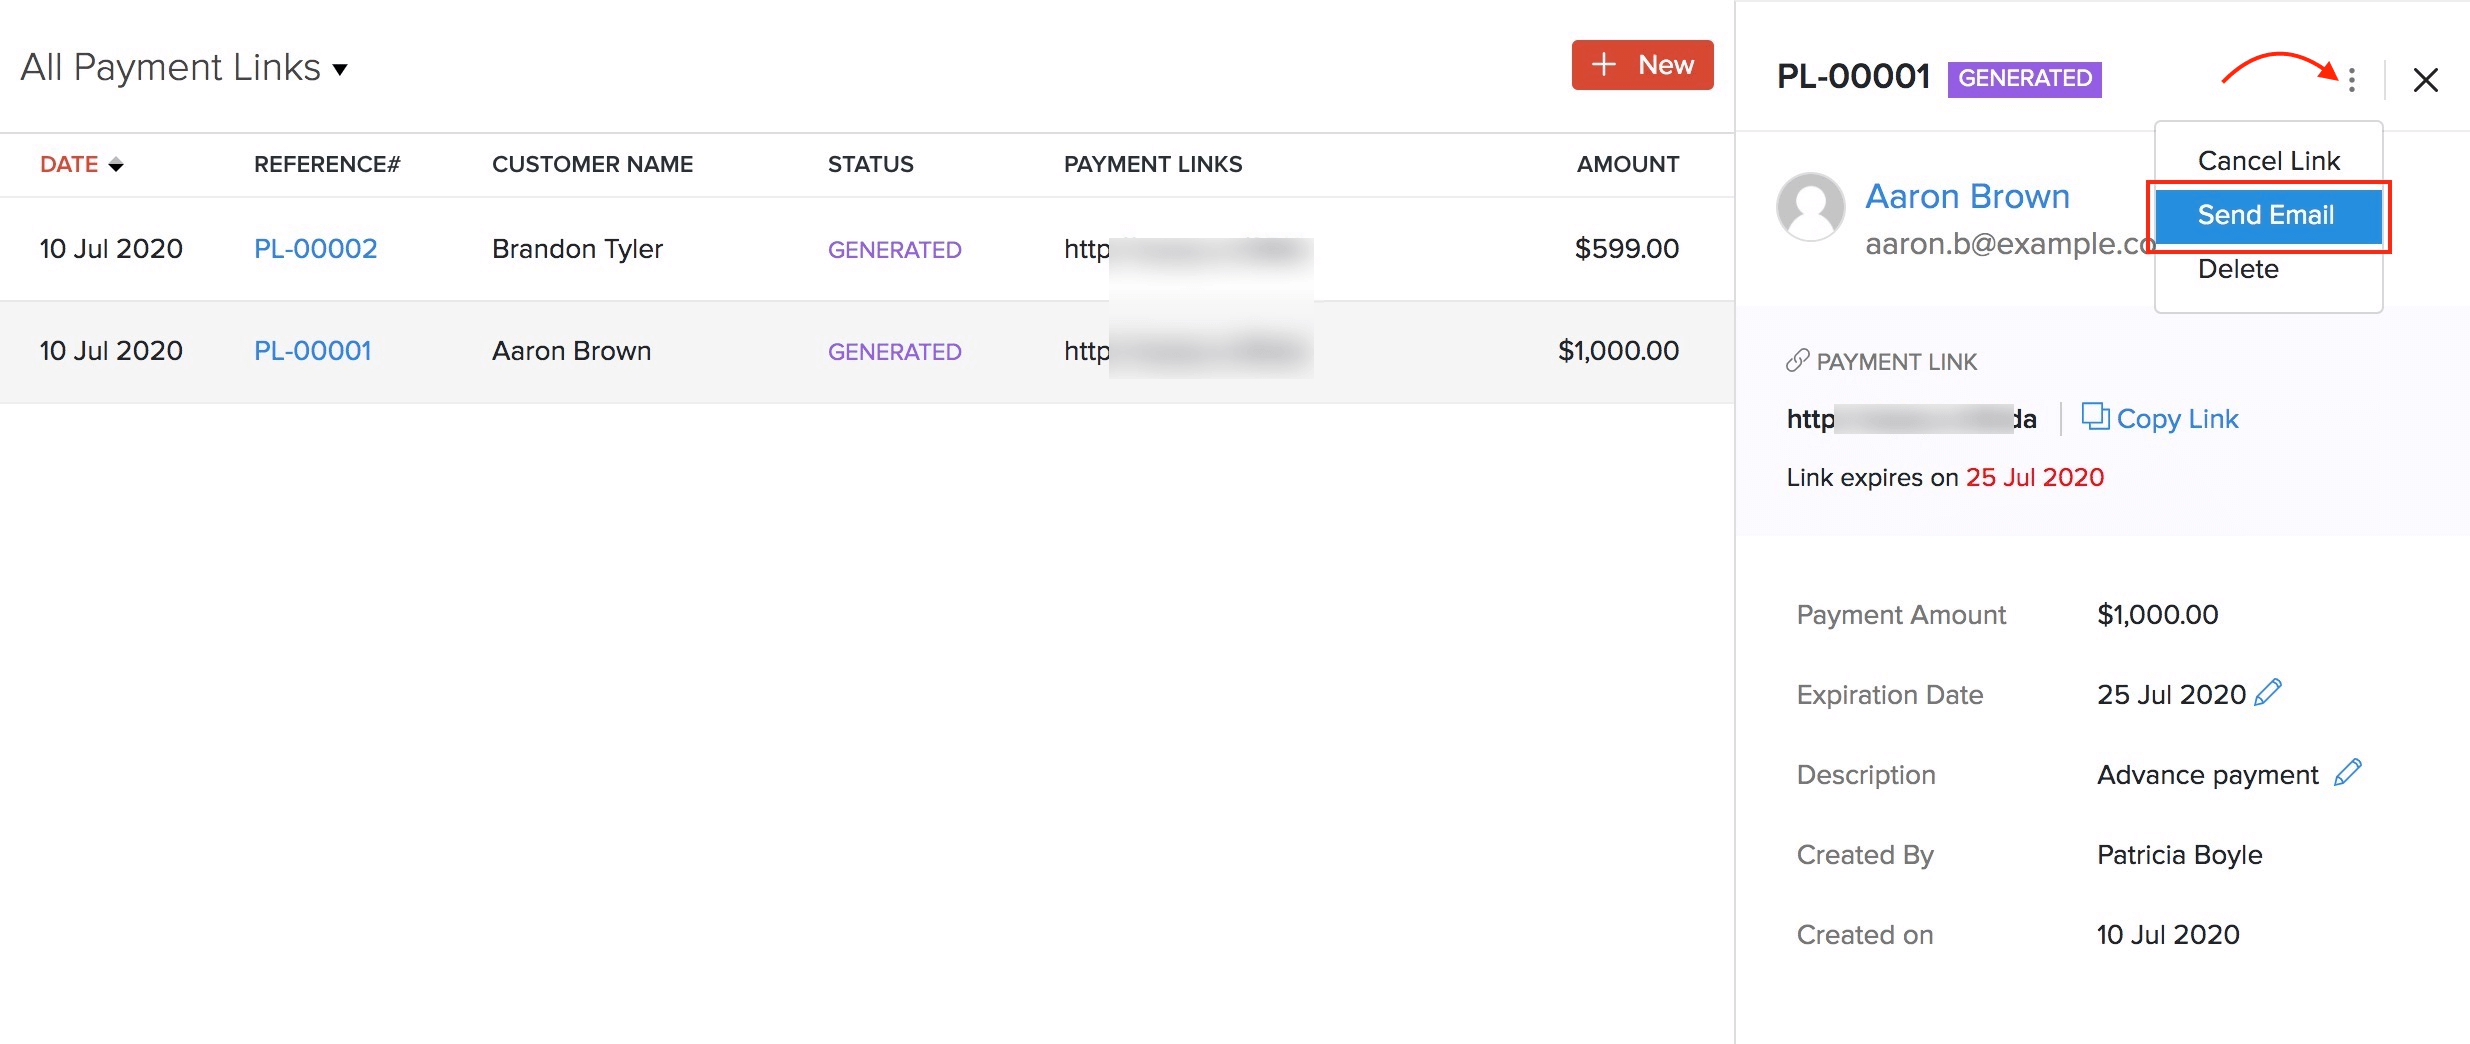Close the PL-00001 details panel
The image size is (2470, 1044).
[x=2426, y=80]
